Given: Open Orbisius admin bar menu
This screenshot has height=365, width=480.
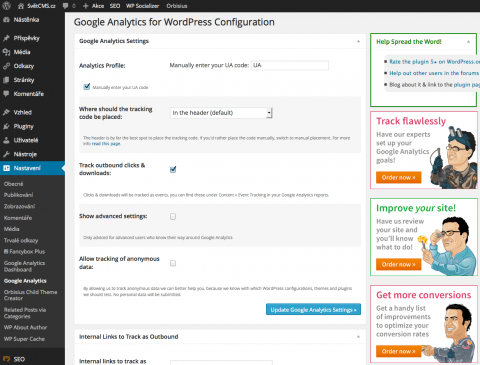Looking at the screenshot, I should click(x=177, y=6).
